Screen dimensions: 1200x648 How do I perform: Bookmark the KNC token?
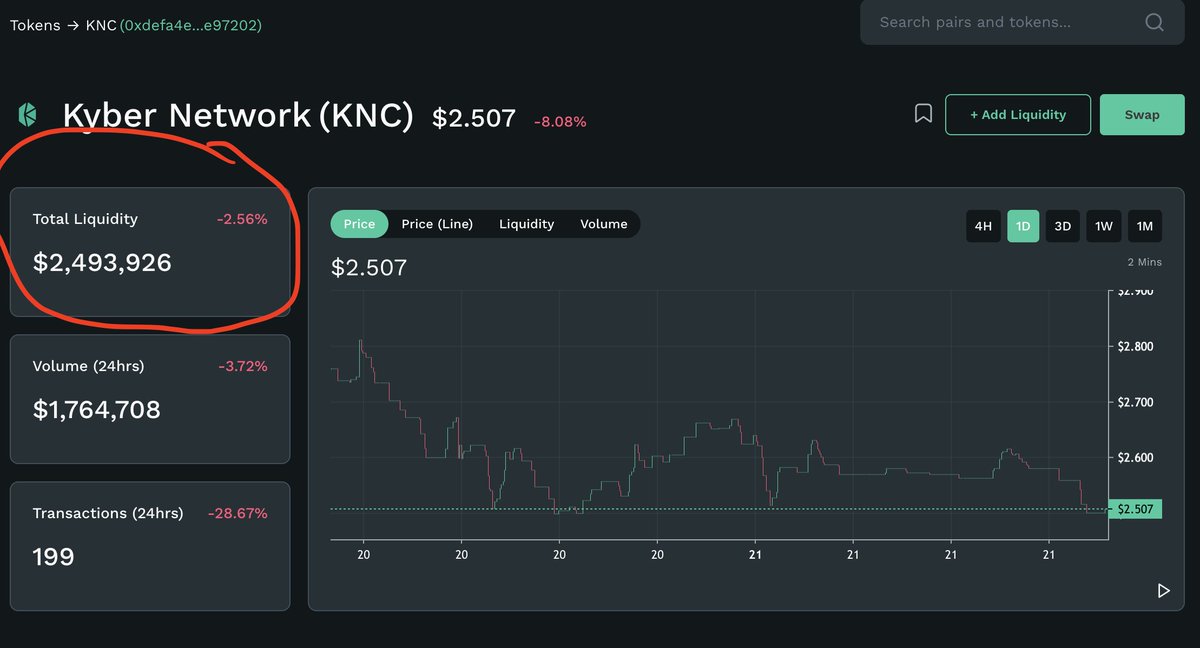(x=923, y=114)
